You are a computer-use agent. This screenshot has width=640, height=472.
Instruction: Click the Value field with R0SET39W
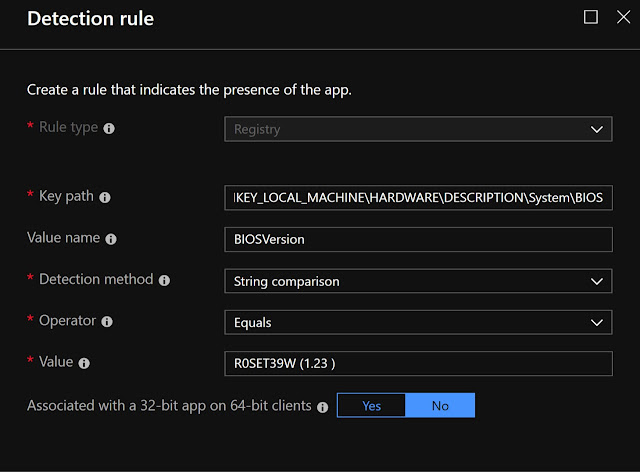[417, 363]
